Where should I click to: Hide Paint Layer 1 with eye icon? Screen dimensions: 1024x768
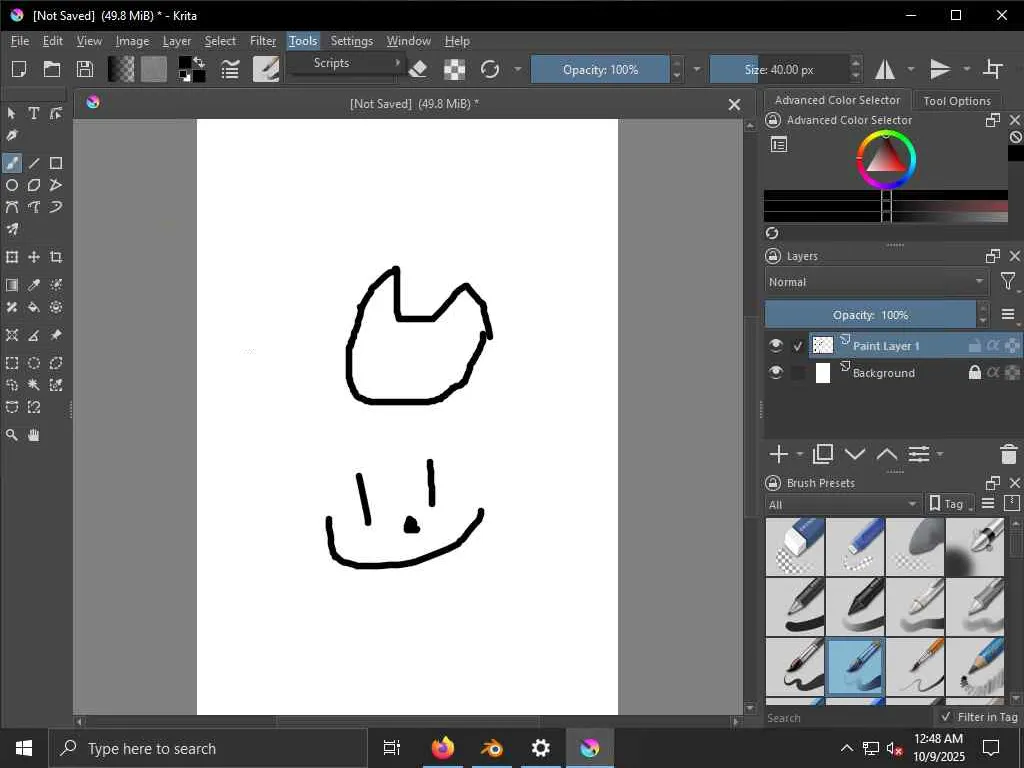tap(775, 345)
